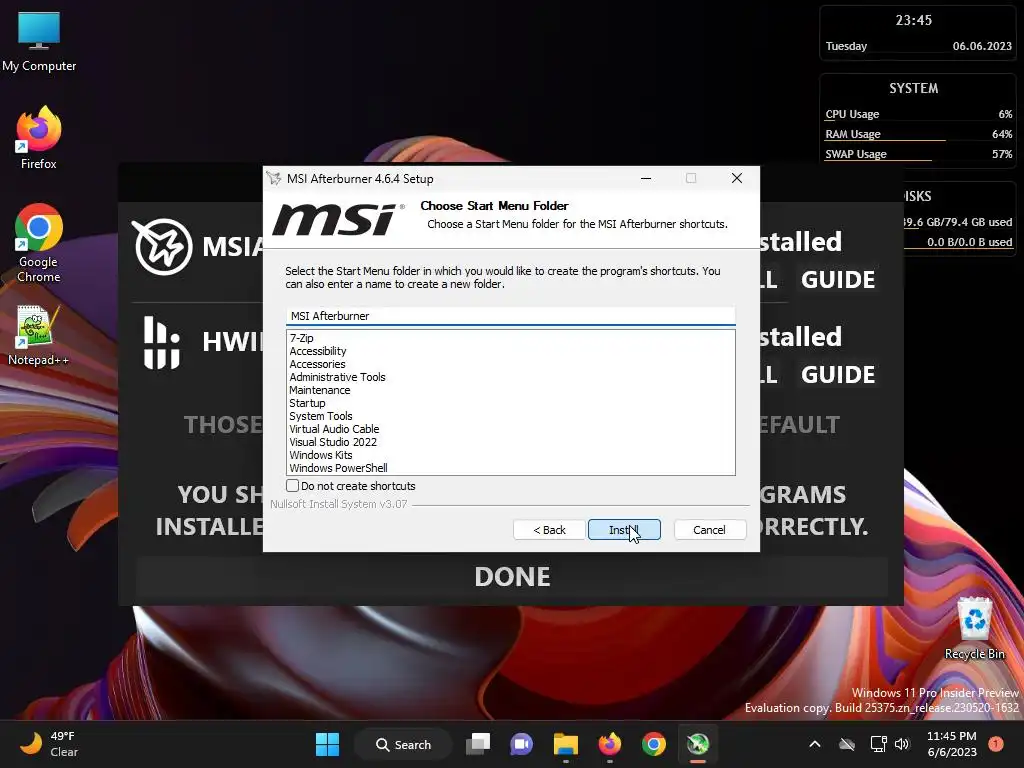The height and width of the screenshot is (768, 1024).
Task: Open the Recycle Bin icon
Action: (x=974, y=629)
